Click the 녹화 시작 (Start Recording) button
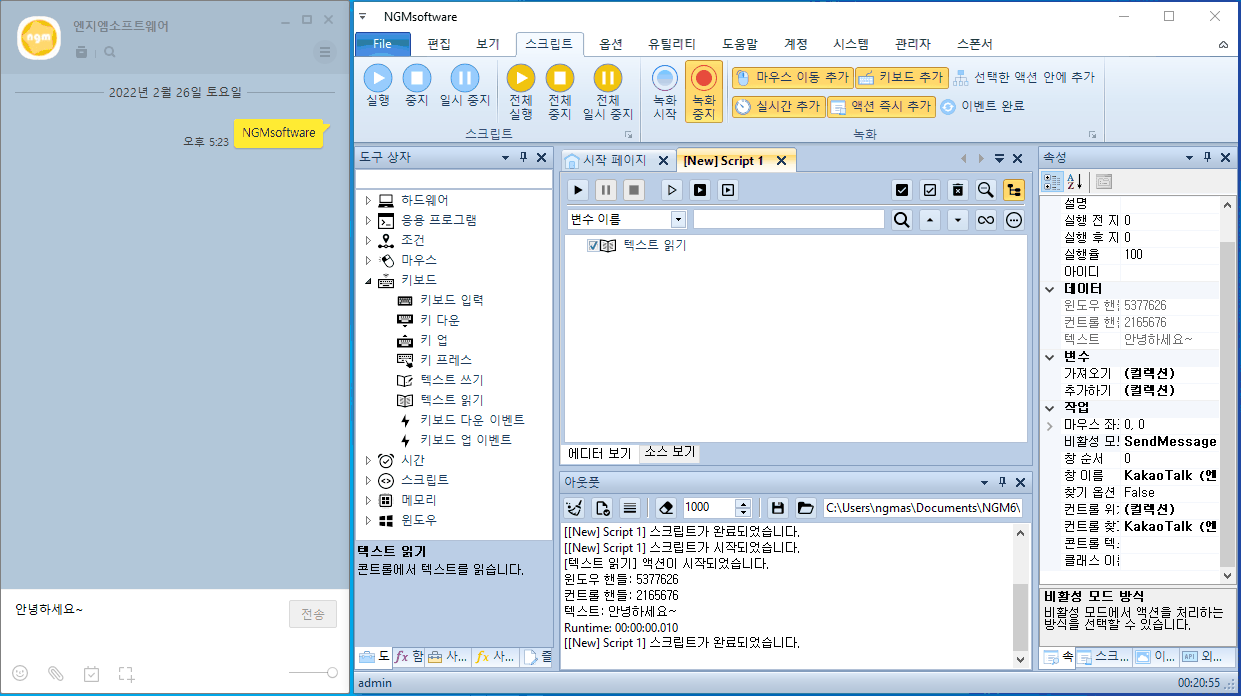 tap(665, 92)
